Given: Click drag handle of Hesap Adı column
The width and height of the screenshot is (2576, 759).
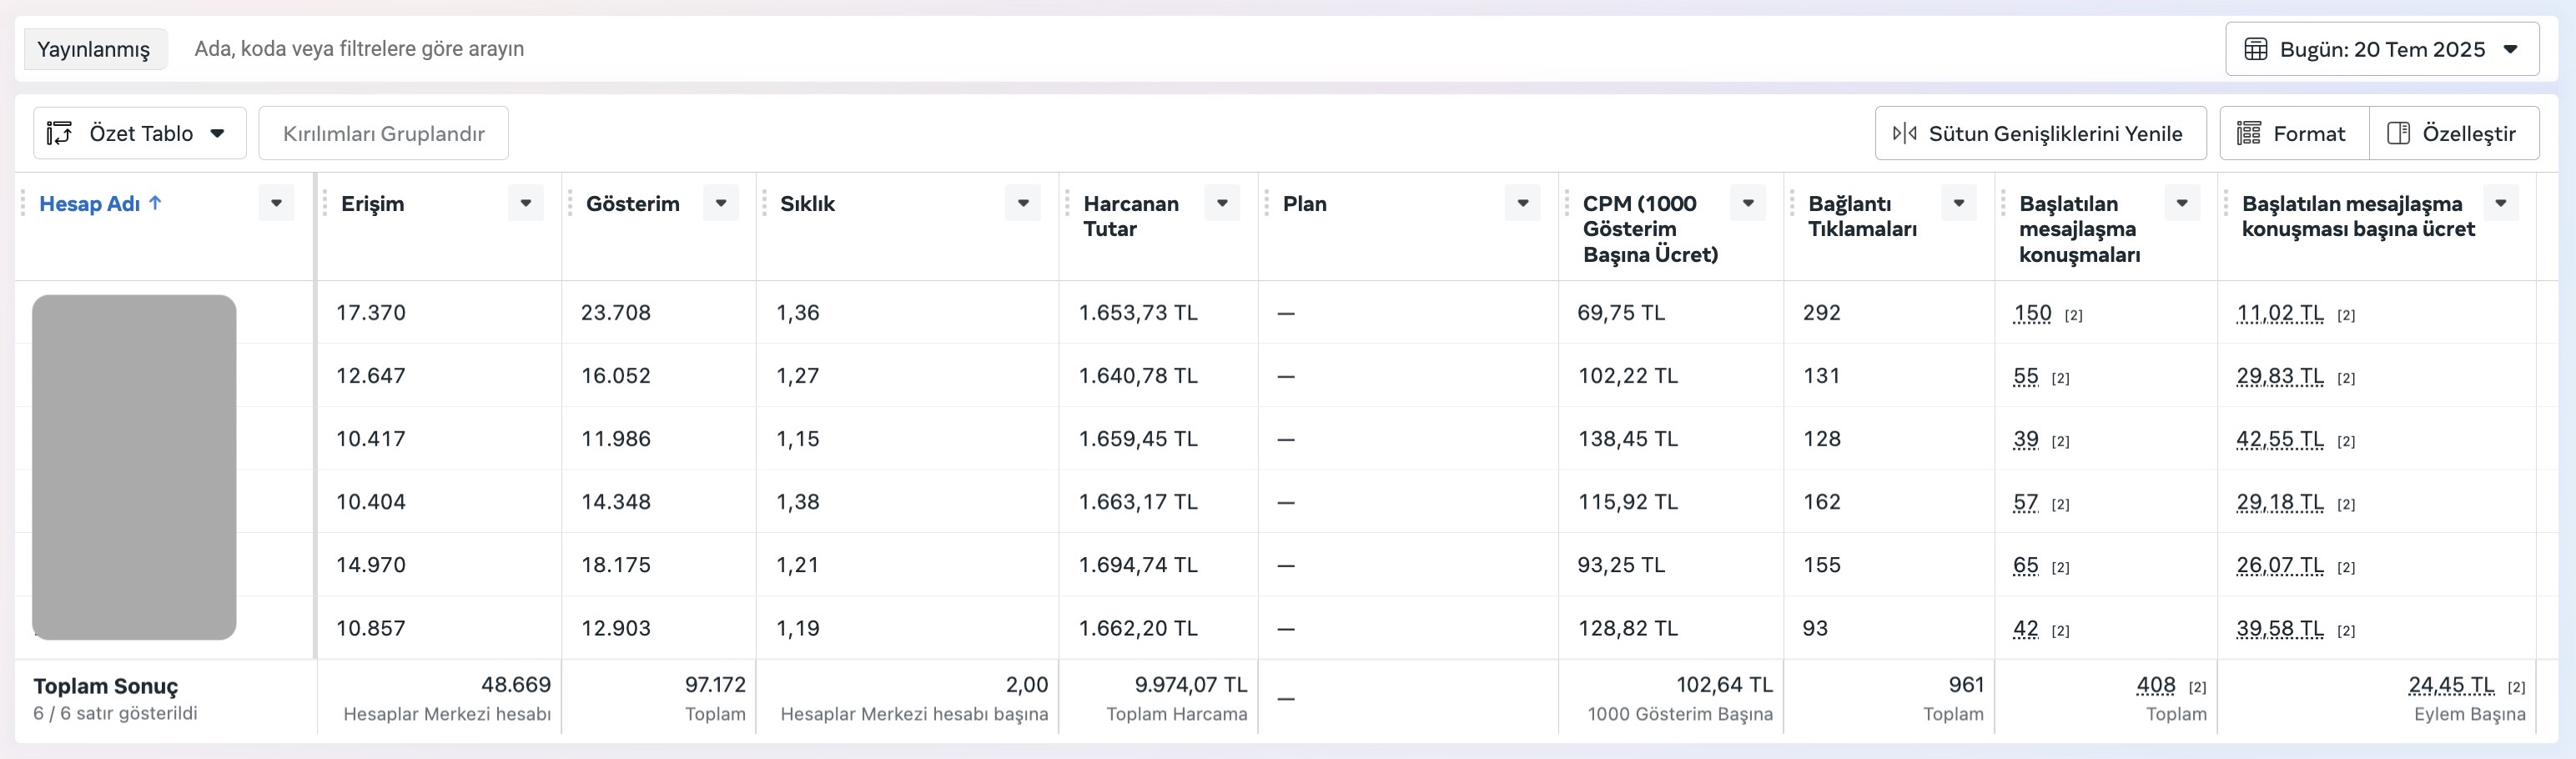Looking at the screenshot, I should click(23, 203).
